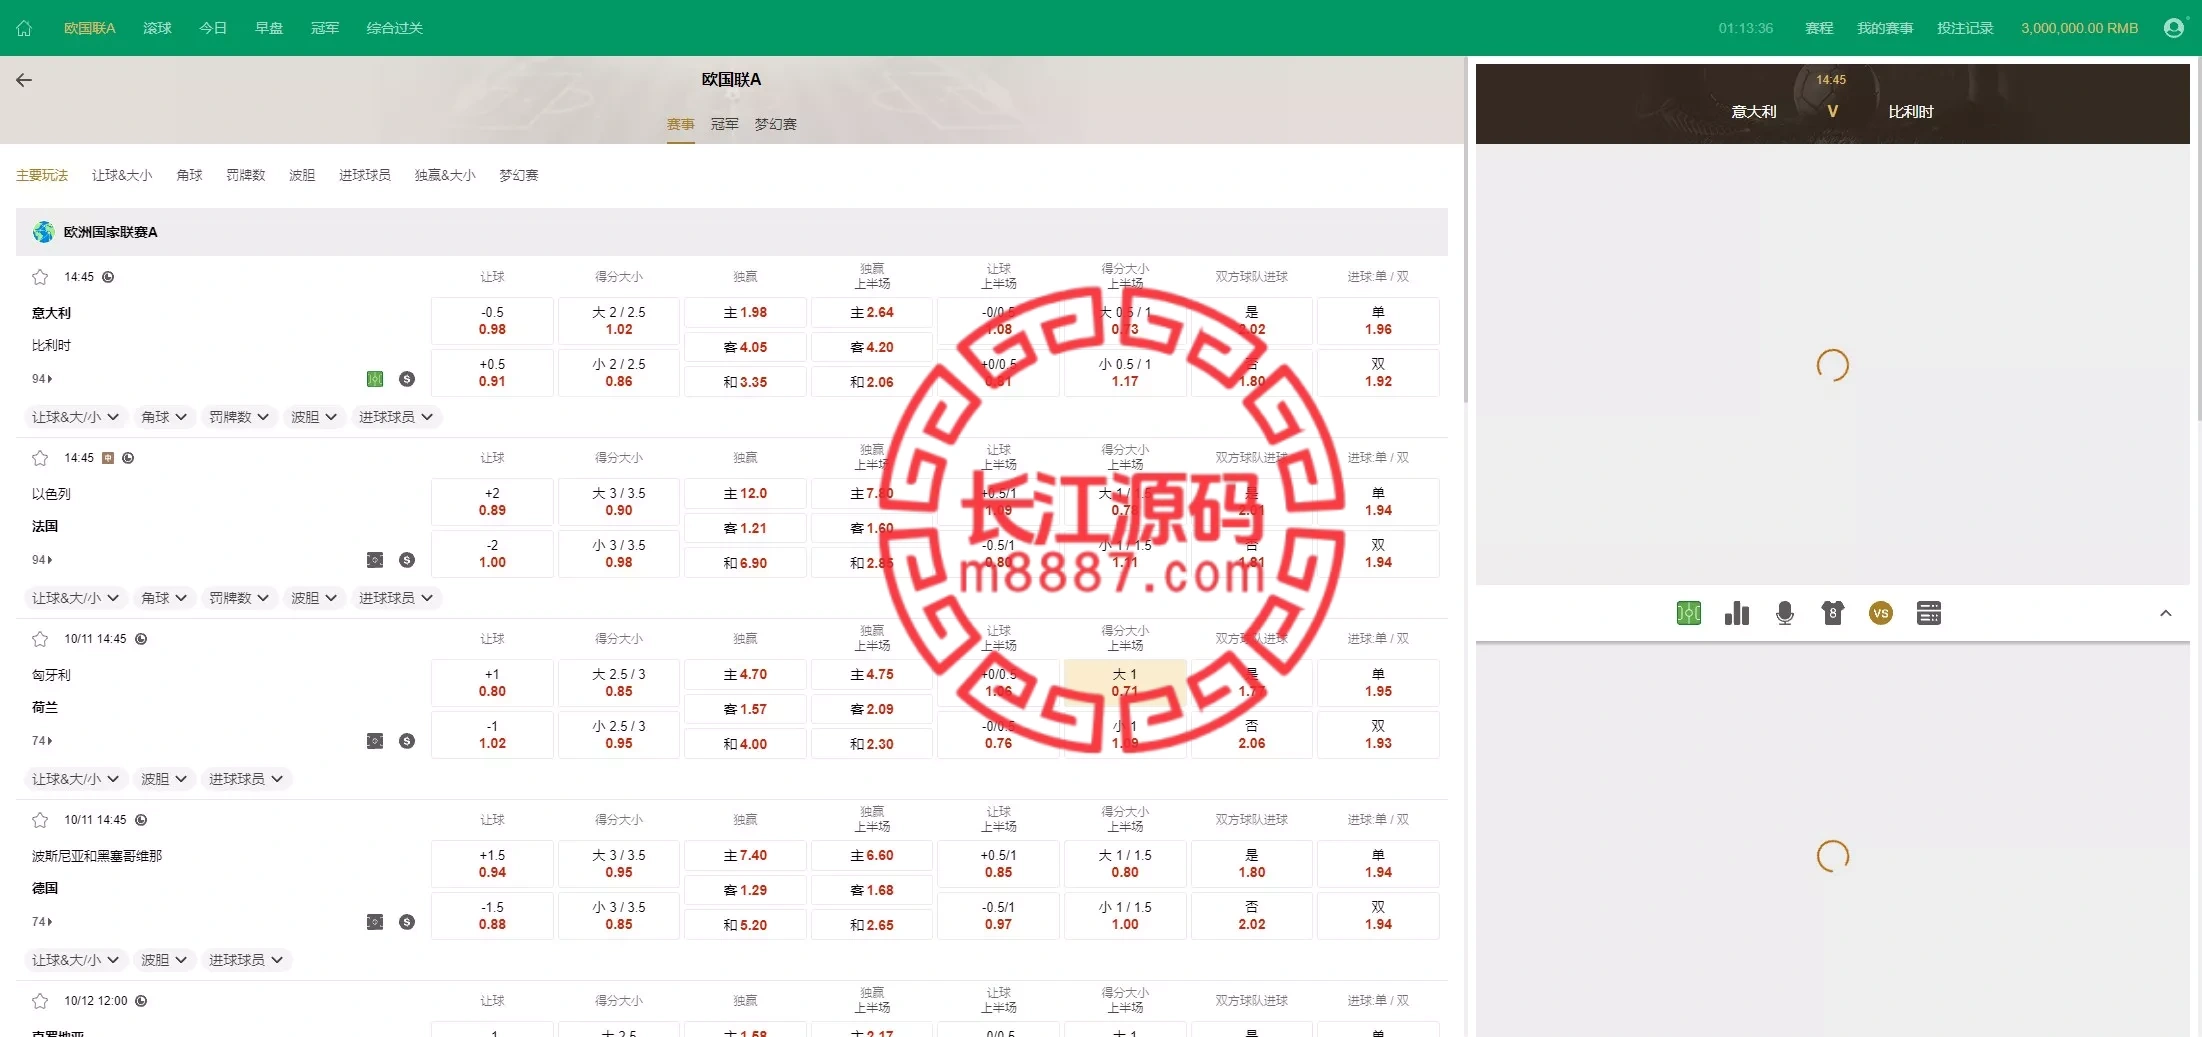Bet on 单 1.96 for 意大利 match
This screenshot has width=2202, height=1037.
coord(1378,321)
